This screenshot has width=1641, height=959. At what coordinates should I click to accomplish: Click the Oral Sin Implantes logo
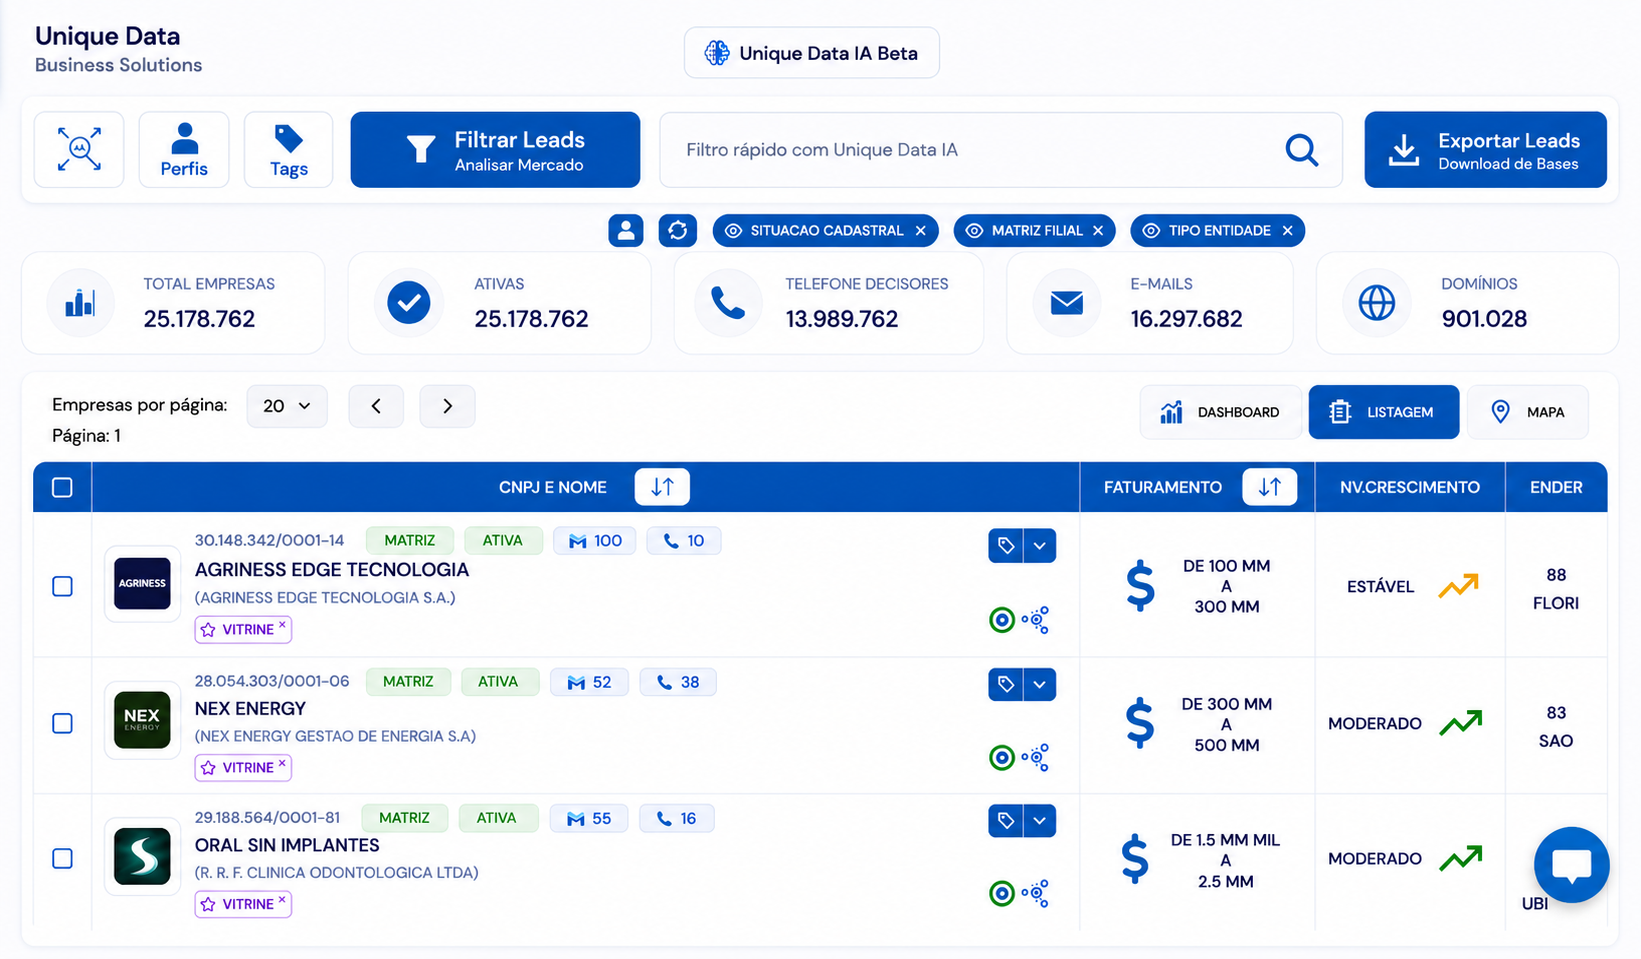(143, 856)
